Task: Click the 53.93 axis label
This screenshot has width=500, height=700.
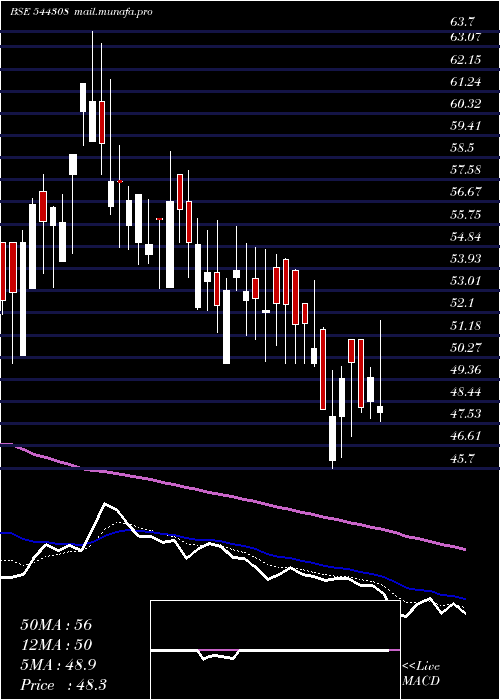Action: point(466,258)
